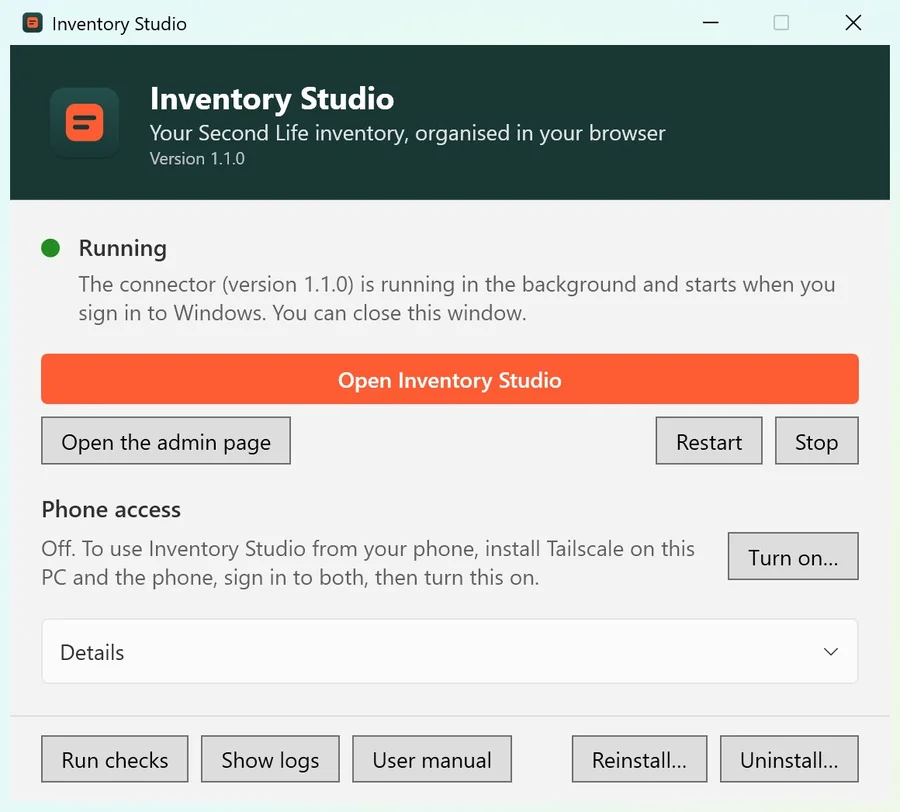Viewport: 900px width, 812px height.
Task: Show logs
Action: [270, 759]
